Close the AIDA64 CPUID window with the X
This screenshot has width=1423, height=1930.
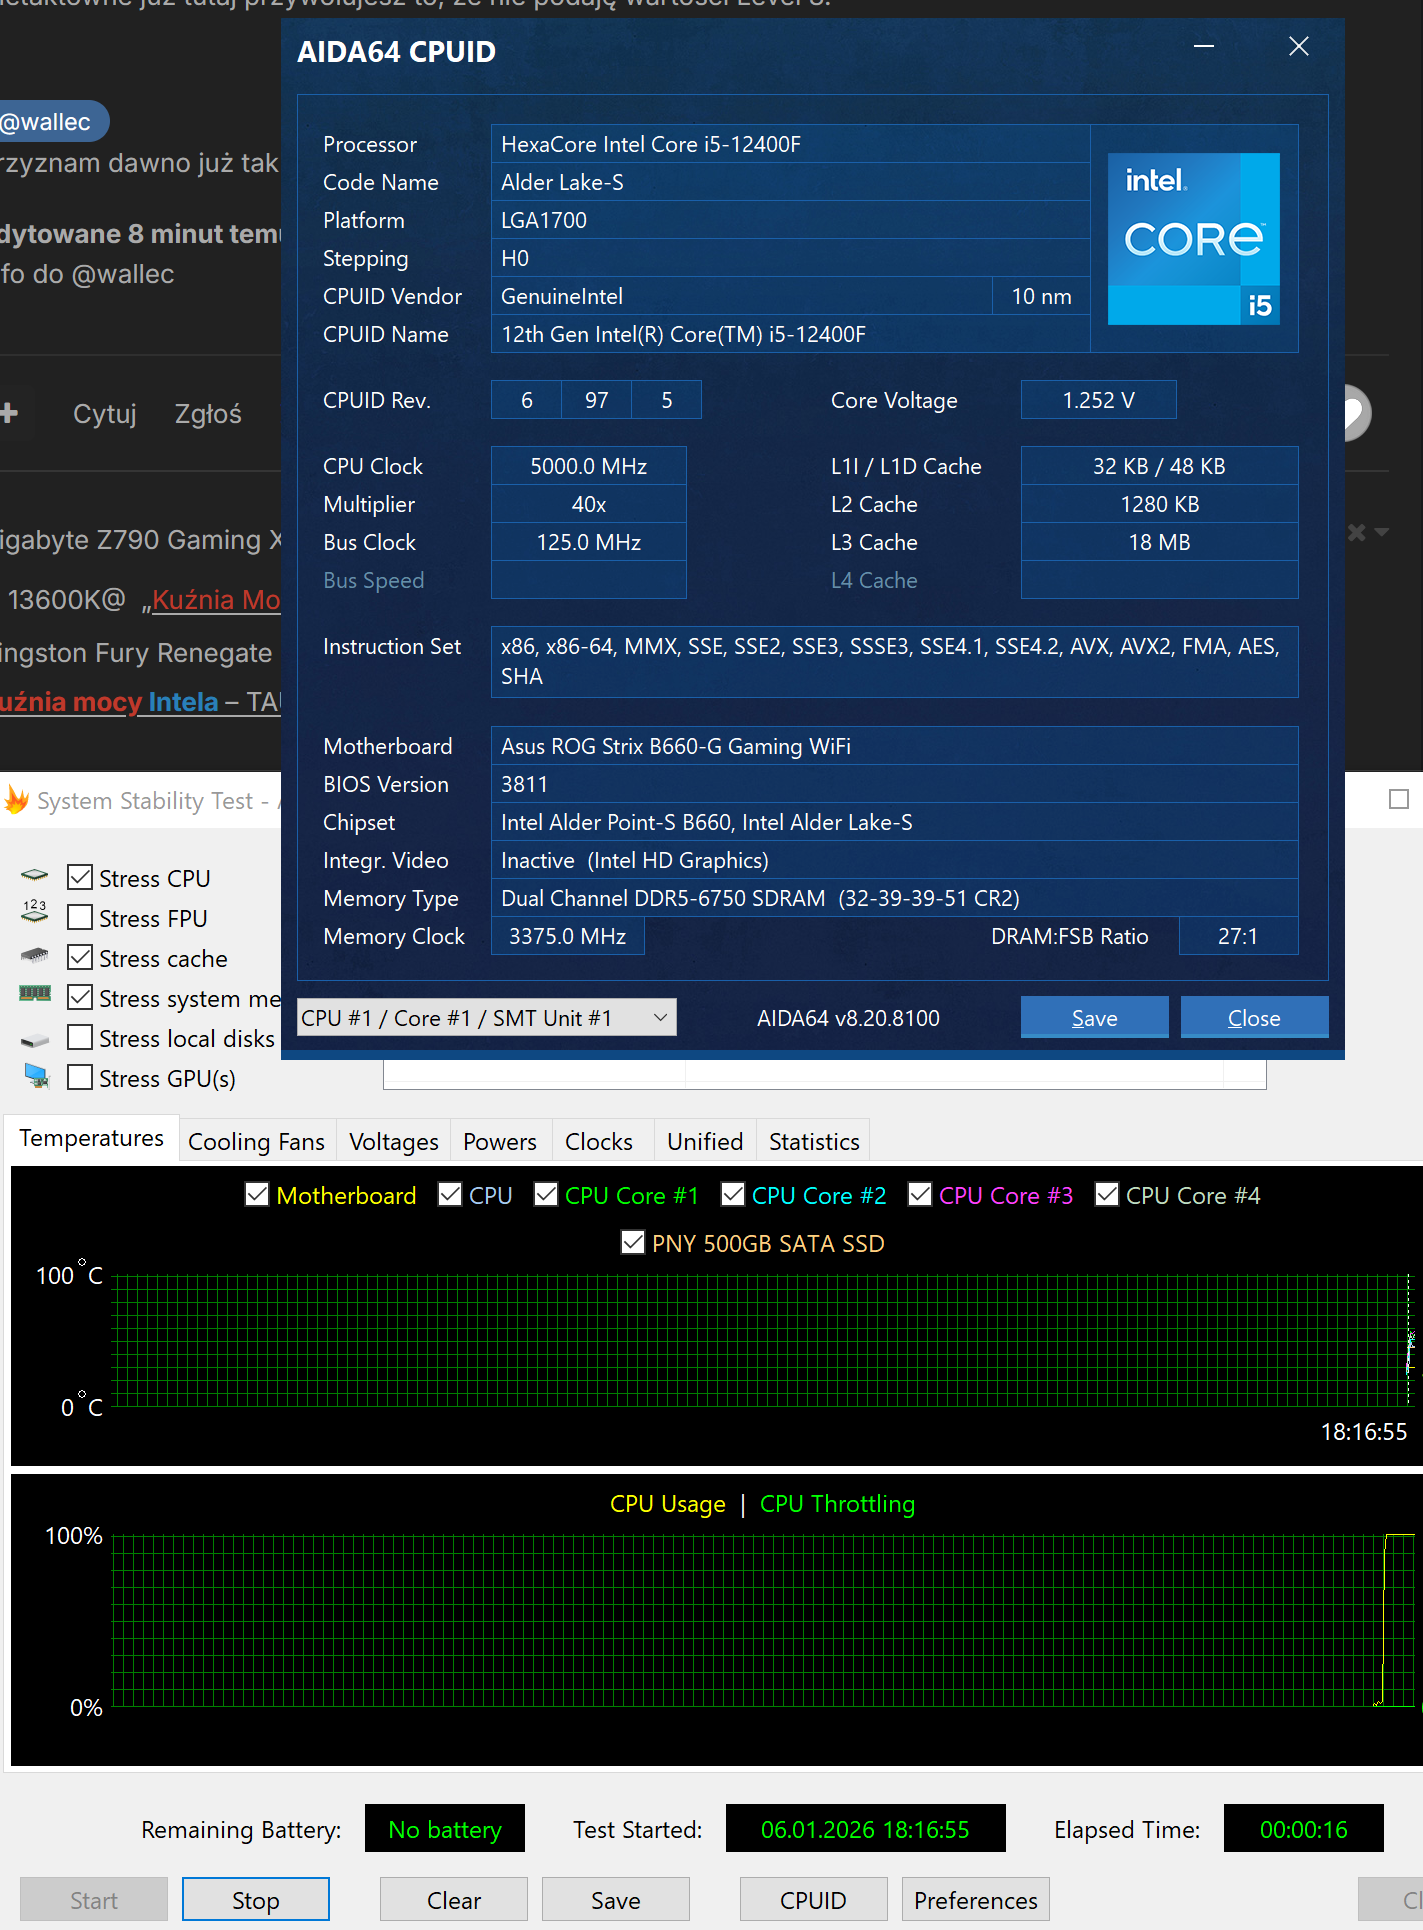(1299, 46)
